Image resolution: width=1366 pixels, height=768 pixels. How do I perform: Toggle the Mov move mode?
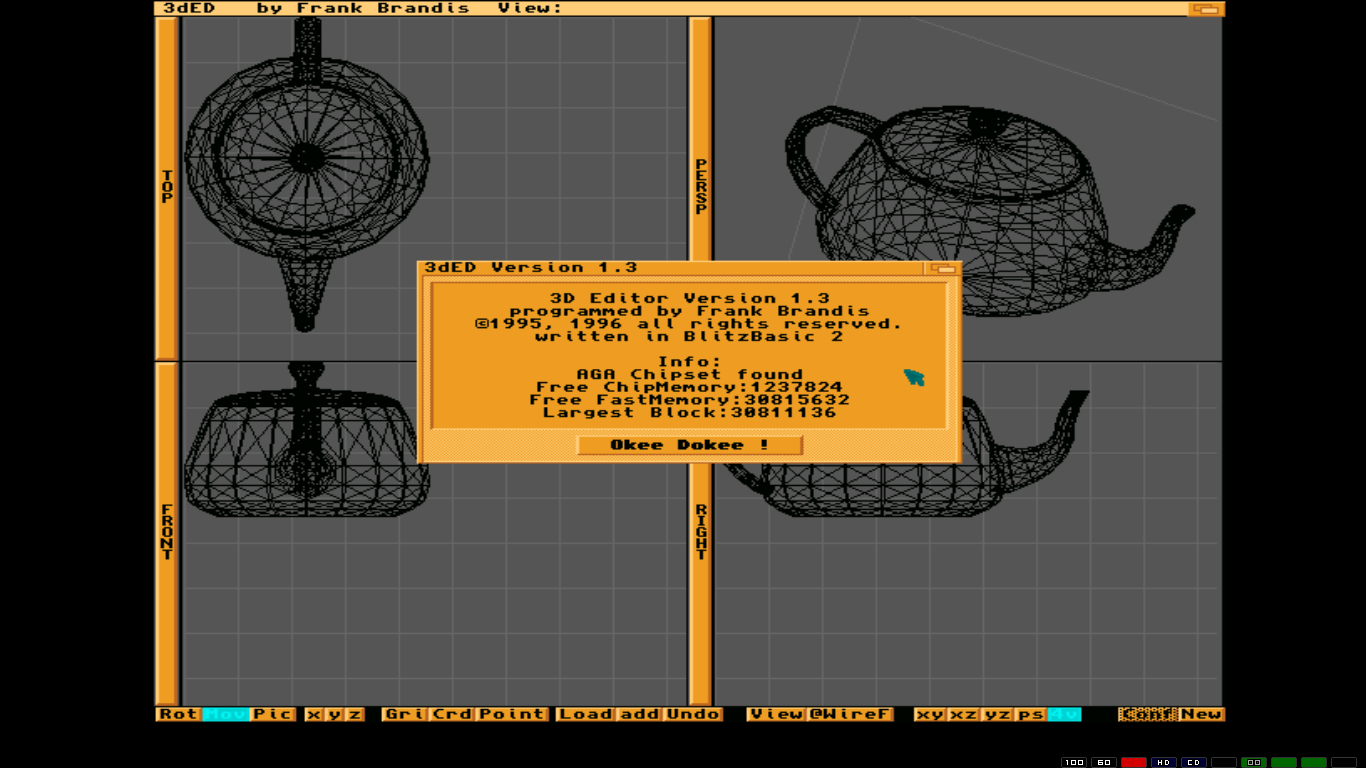(226, 714)
